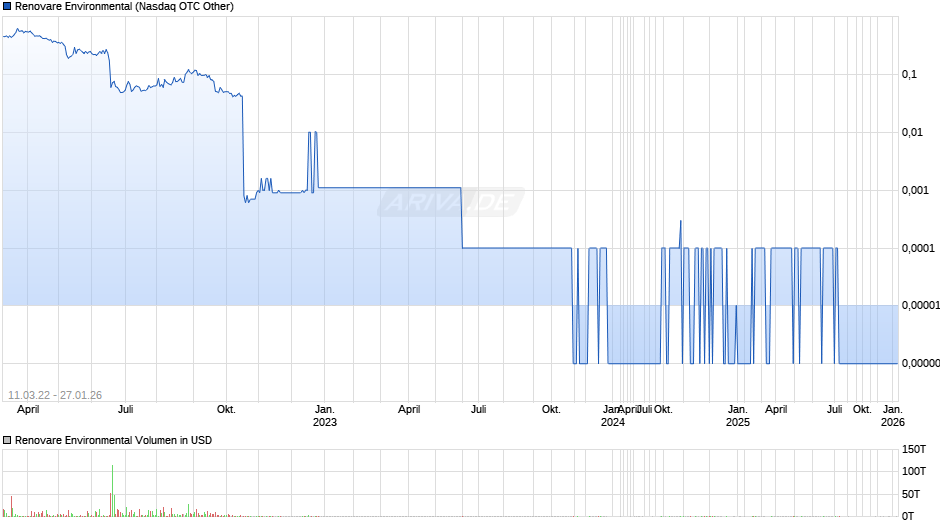Click the 'Jan. 2025' x-axis label
The image size is (940, 526).
tap(738, 416)
